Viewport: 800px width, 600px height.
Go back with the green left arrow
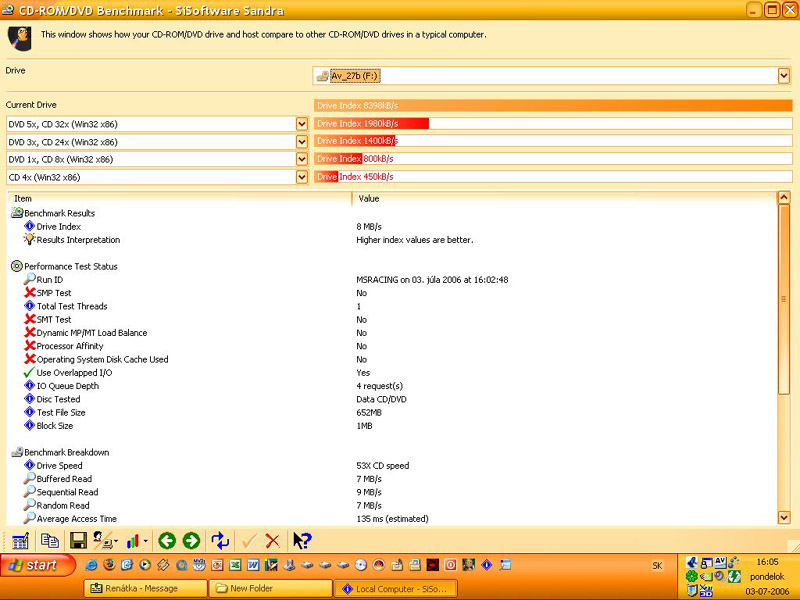coord(167,541)
